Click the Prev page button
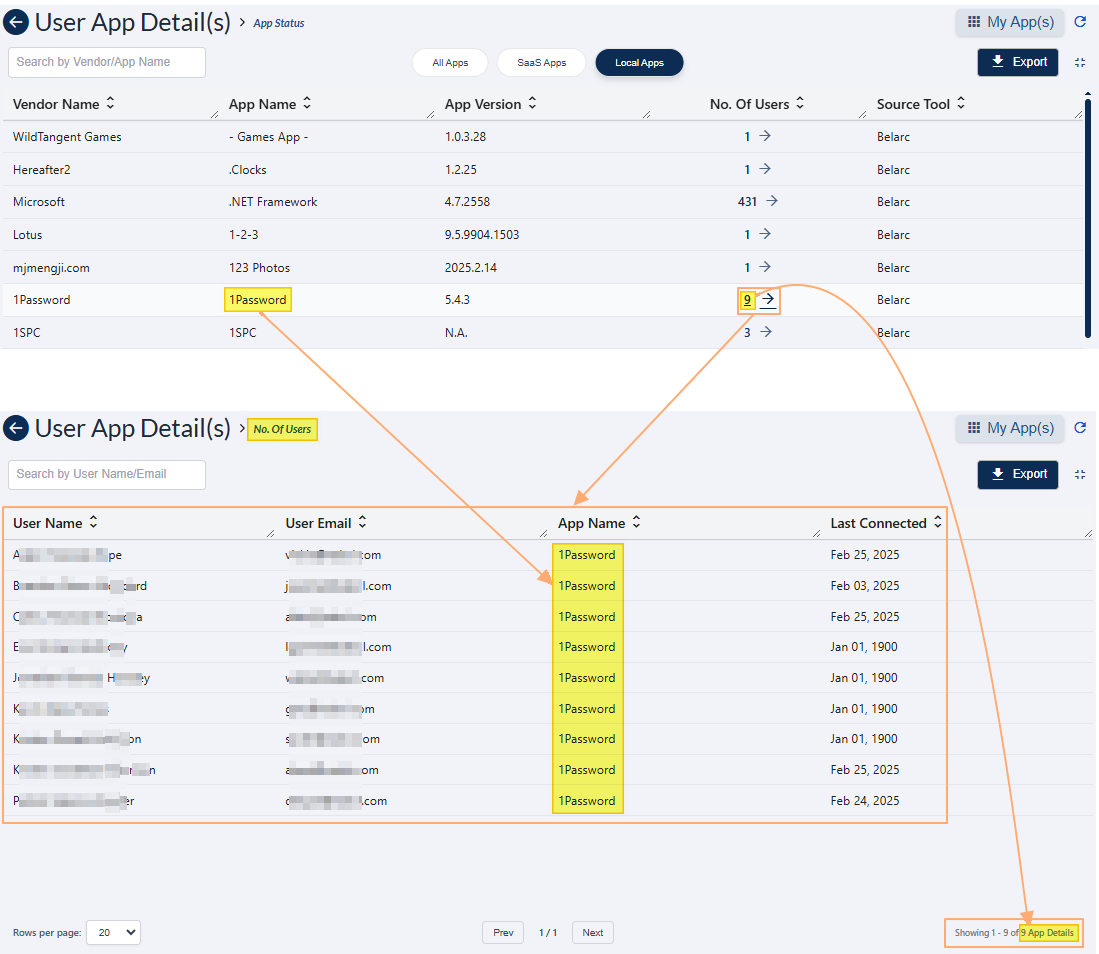Image resolution: width=1099 pixels, height=954 pixels. coord(503,932)
